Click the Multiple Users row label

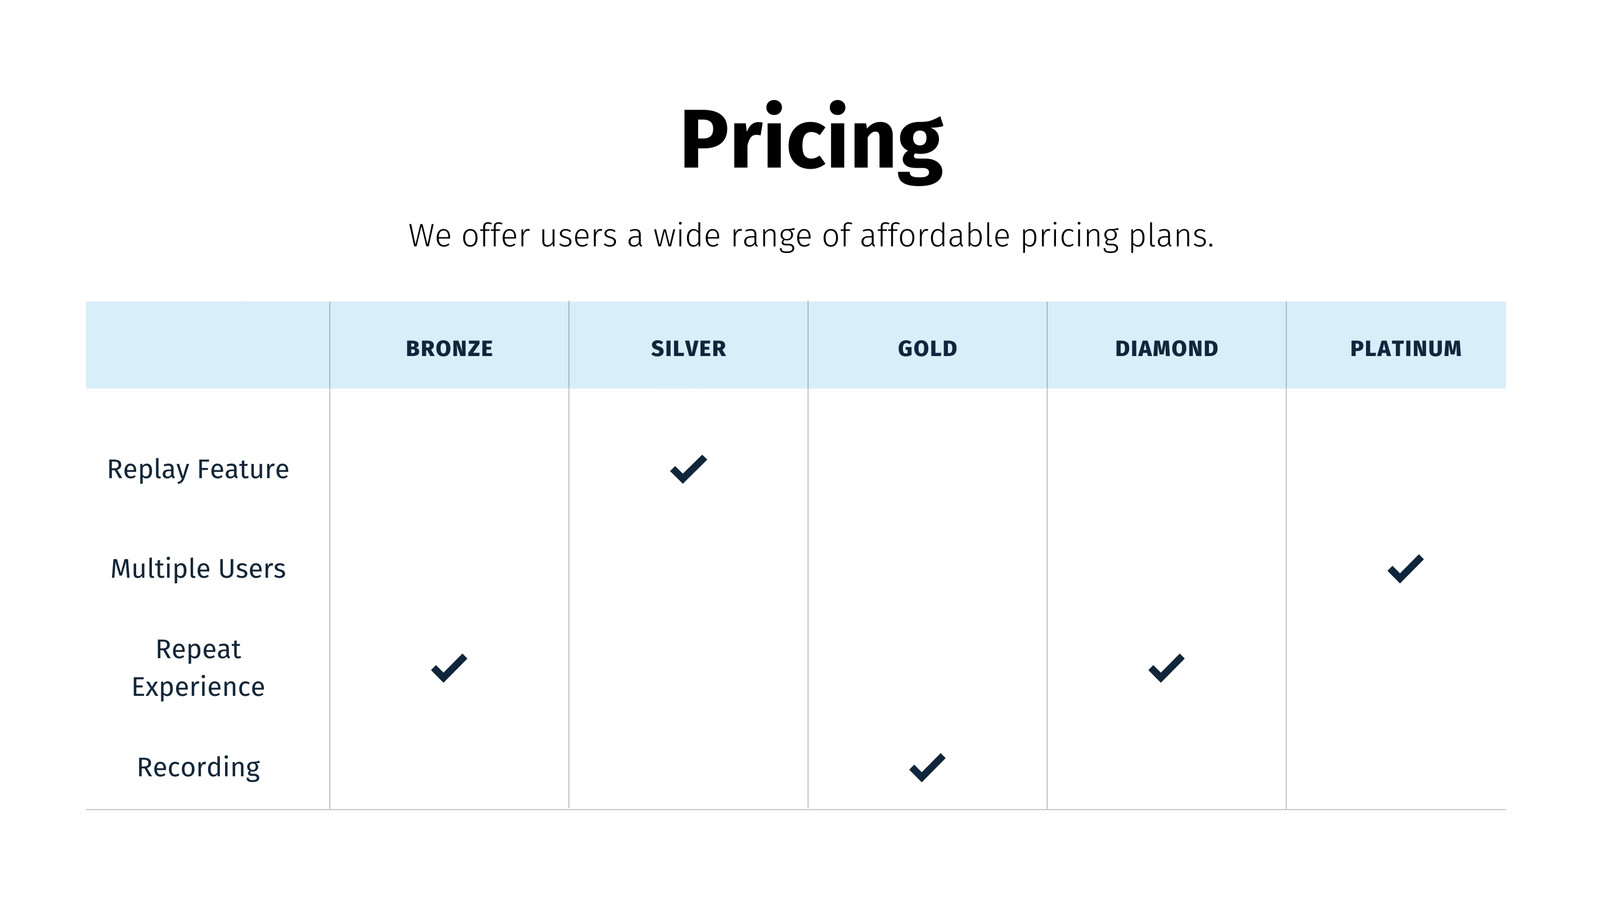tap(198, 568)
